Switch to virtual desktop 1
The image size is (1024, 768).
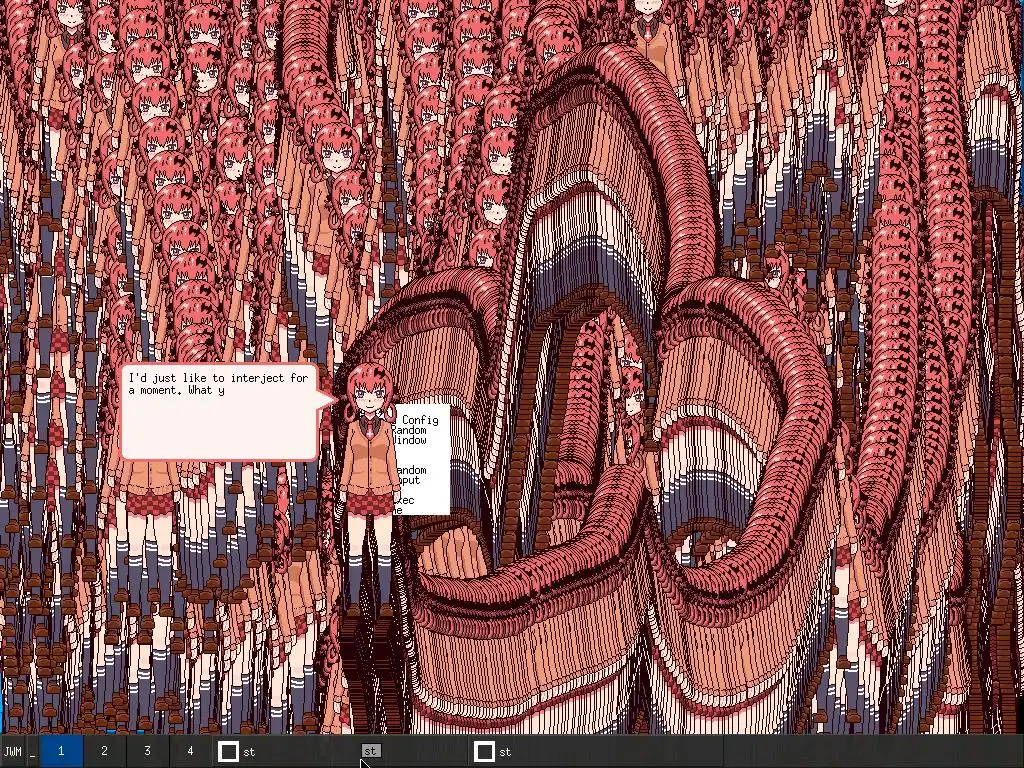point(61,752)
